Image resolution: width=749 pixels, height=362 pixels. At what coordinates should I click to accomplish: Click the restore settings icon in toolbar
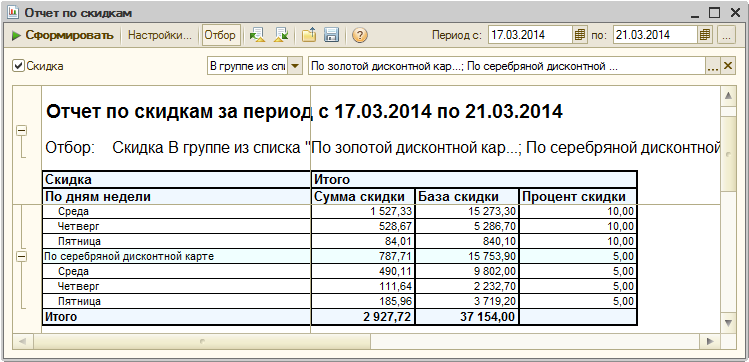pyautogui.click(x=257, y=35)
